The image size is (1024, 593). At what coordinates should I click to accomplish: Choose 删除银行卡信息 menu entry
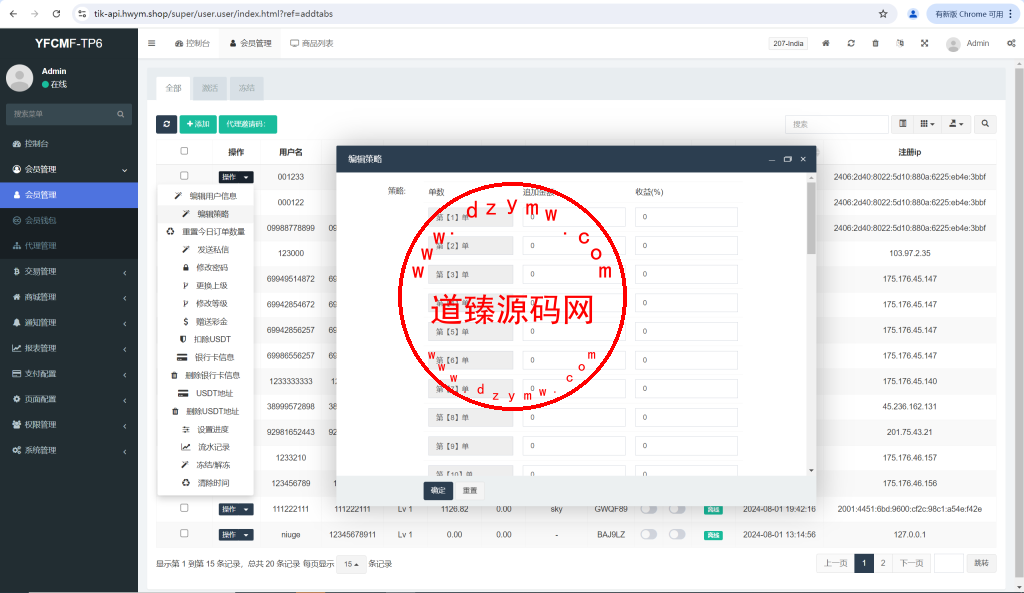pyautogui.click(x=206, y=376)
